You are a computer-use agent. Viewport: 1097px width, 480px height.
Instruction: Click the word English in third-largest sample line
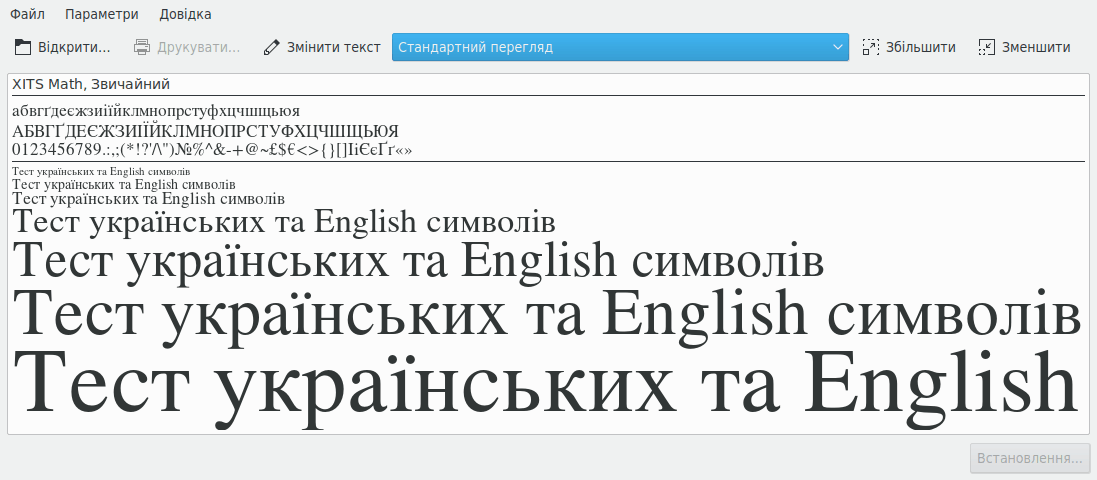coord(540,262)
